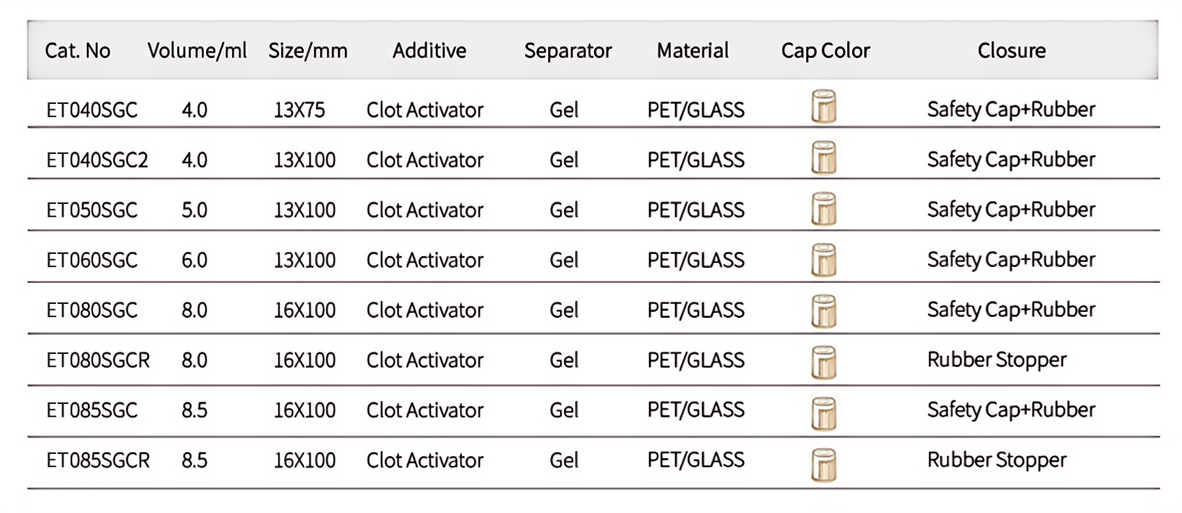Click the gold cap icon for ET040SGC
This screenshot has height=513, width=1182.
[x=823, y=106]
